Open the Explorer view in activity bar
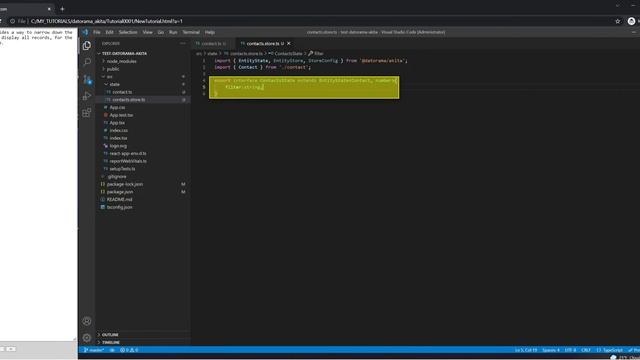Viewport: 640px width, 360px height. point(87,45)
